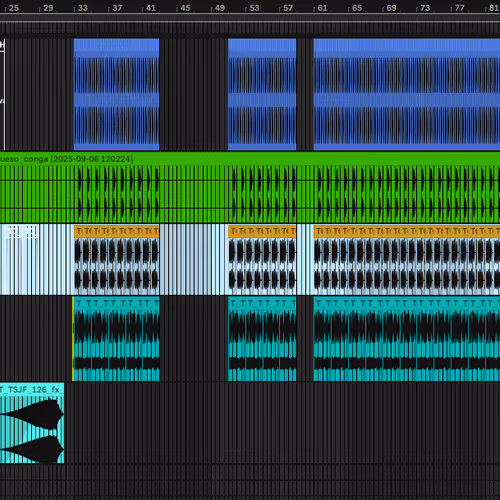Screen dimensions: 500x500
Task: Select the middle teal audio clip
Action: pos(262,339)
